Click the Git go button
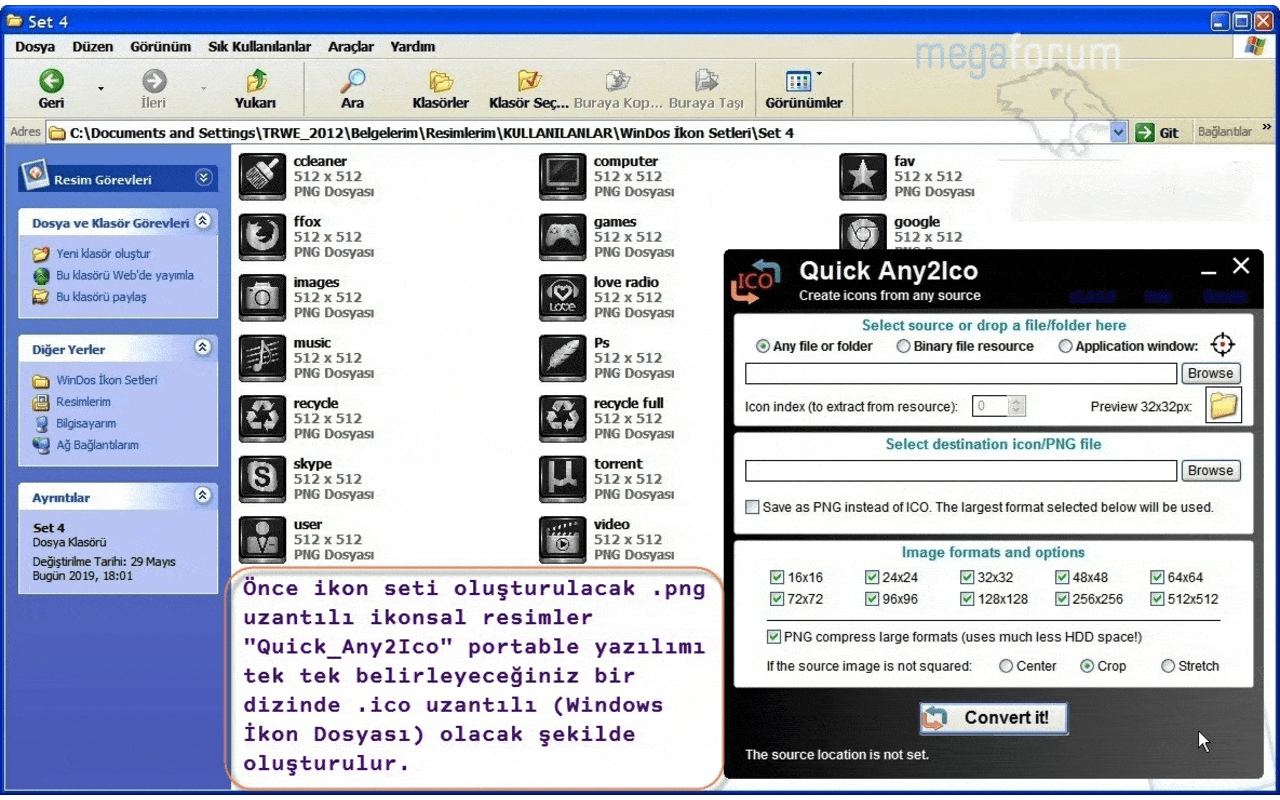The width and height of the screenshot is (1280, 800). point(1158,132)
